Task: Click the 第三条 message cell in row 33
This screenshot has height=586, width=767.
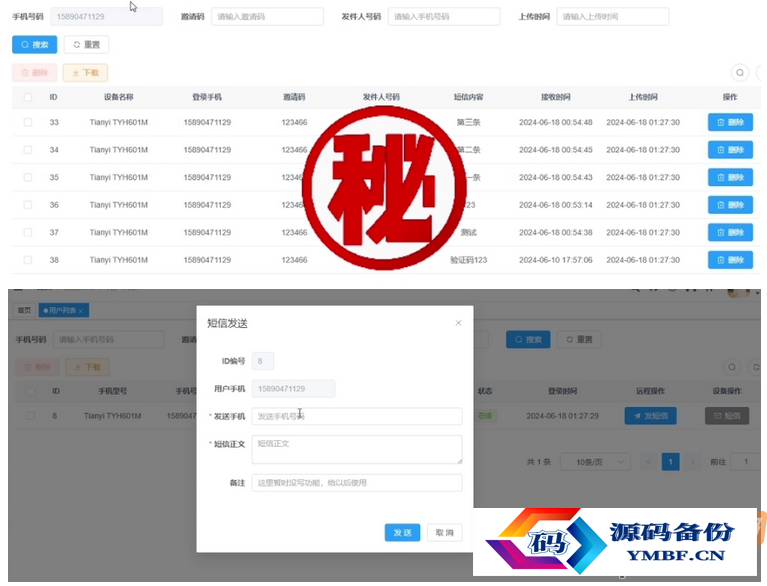Action: (x=469, y=122)
